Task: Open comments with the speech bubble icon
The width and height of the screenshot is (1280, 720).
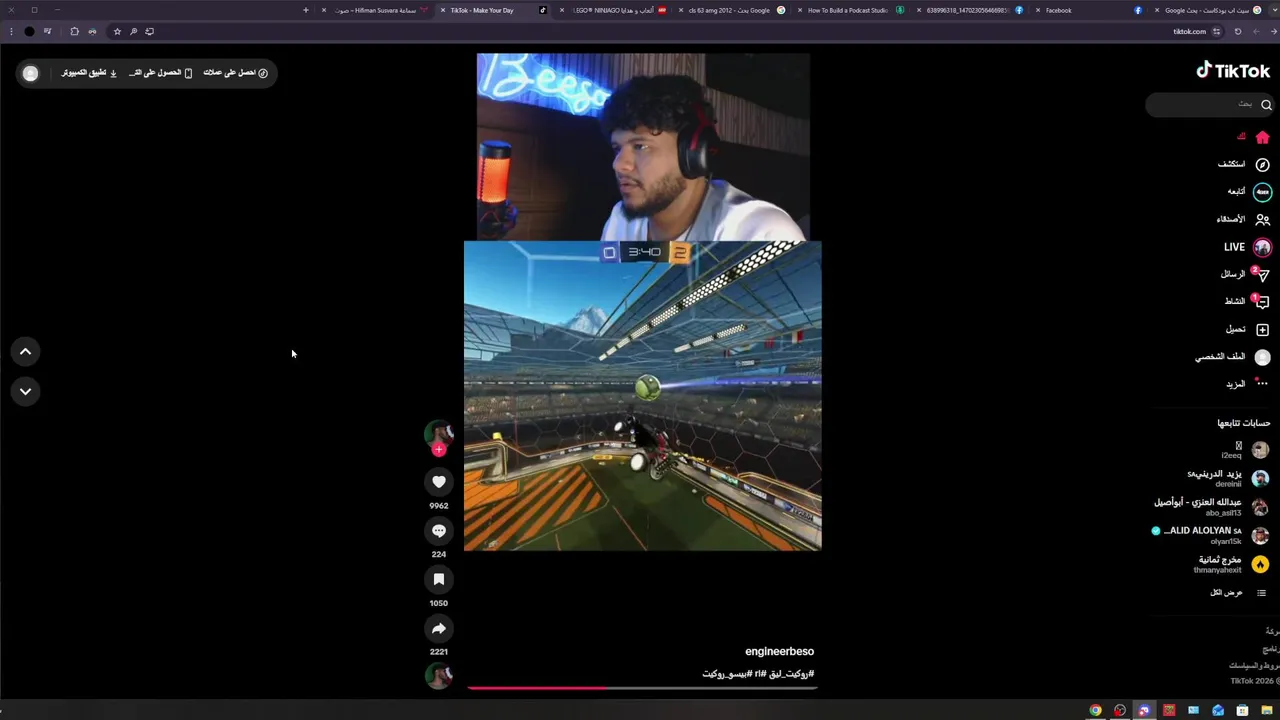Action: click(438, 531)
